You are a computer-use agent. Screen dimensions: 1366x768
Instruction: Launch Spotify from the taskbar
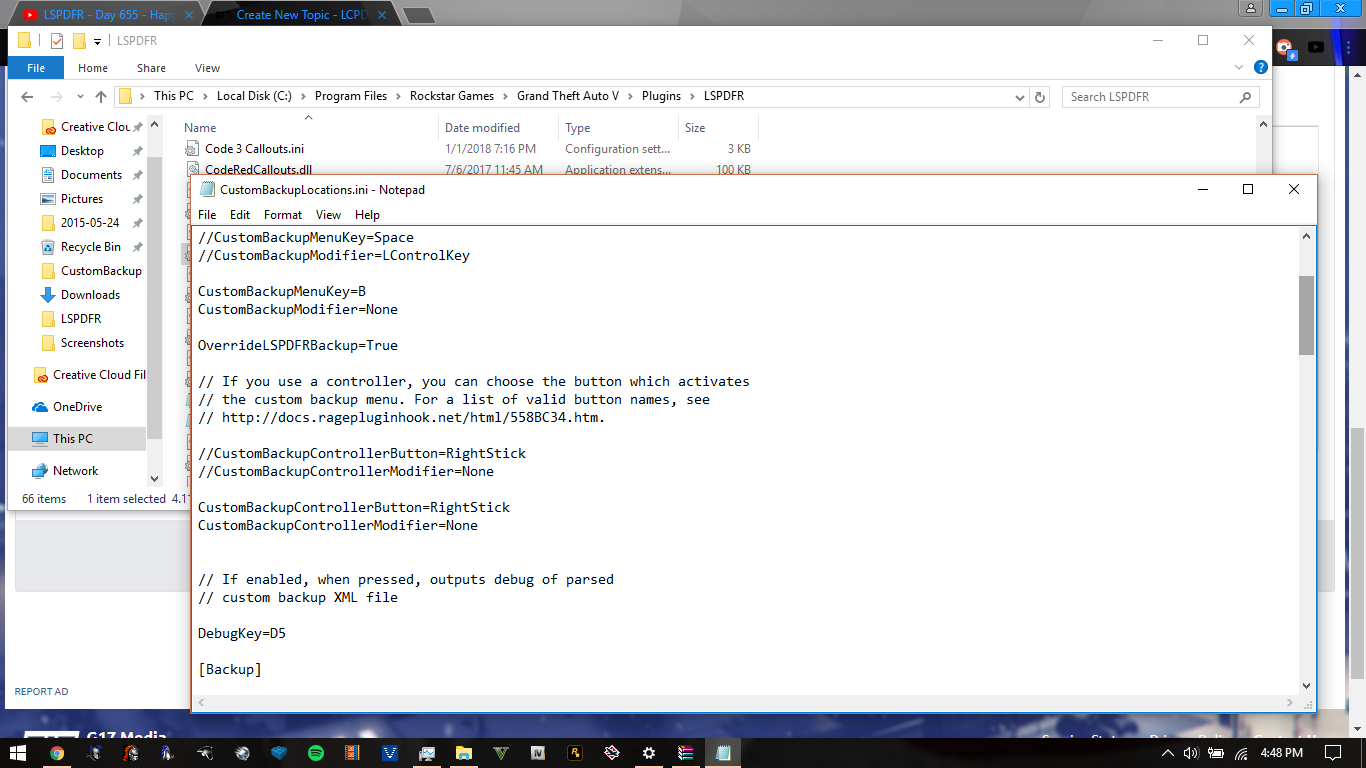(x=316, y=753)
